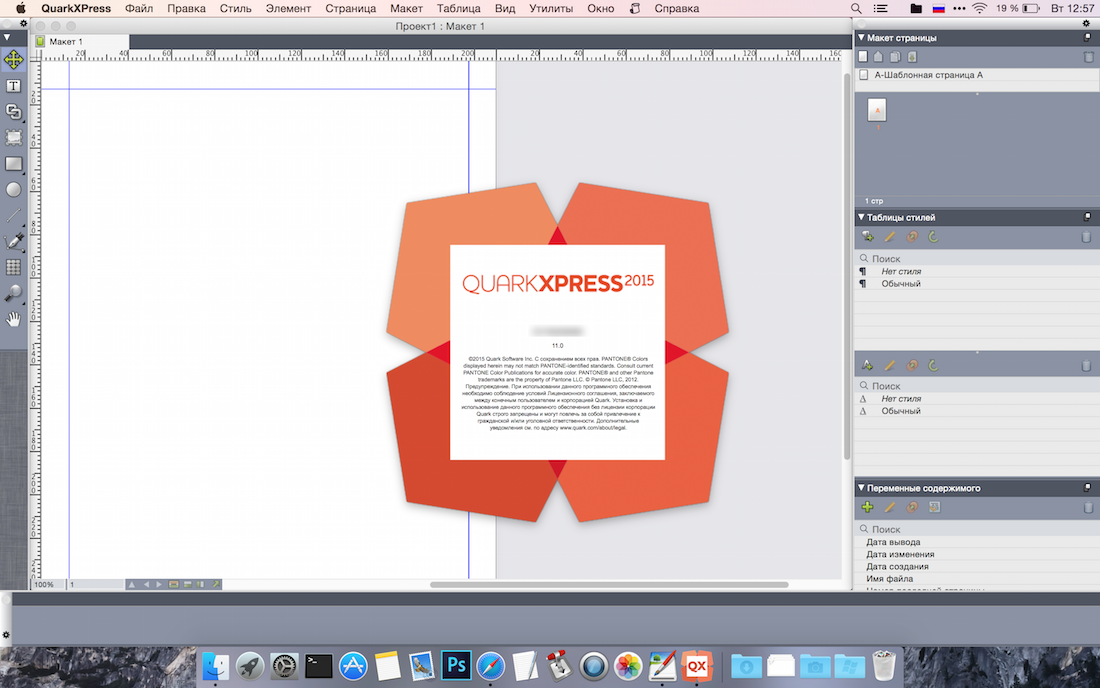The height and width of the screenshot is (688, 1100).
Task: Select the Text Content tool
Action: [13, 86]
